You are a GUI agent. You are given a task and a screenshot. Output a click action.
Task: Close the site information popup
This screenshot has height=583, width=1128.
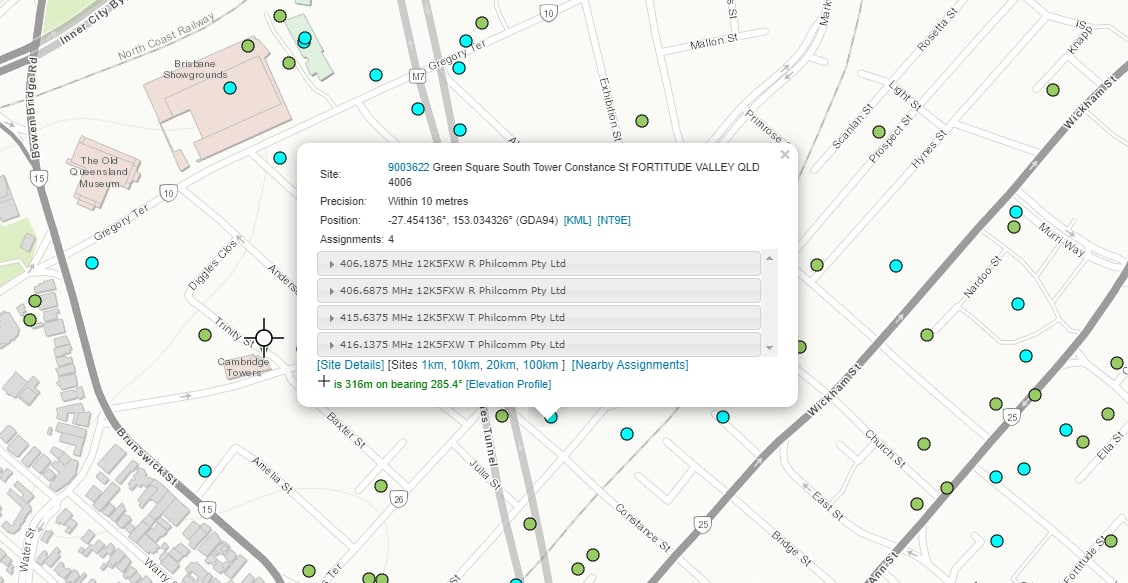tap(785, 155)
